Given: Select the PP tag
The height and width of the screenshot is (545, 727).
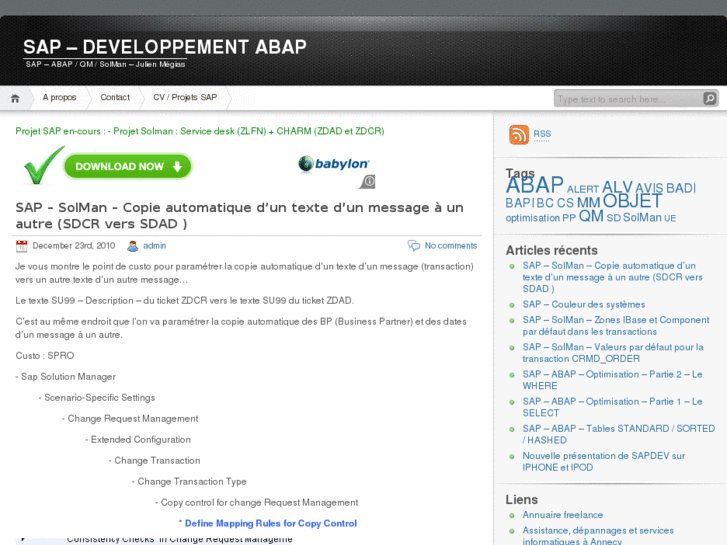Looking at the screenshot, I should pyautogui.click(x=569, y=218).
